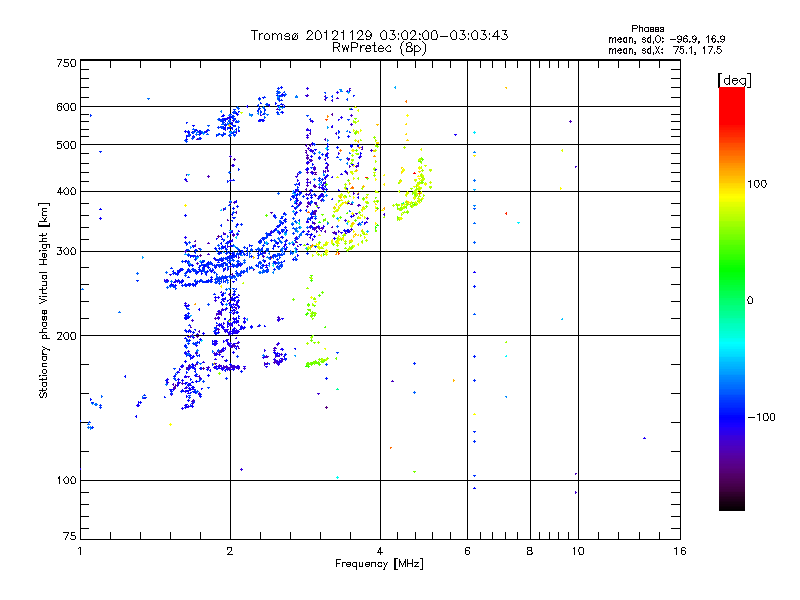The image size is (800, 600).
Task: Click the x-axis tick label '1'
Action: click(80, 551)
